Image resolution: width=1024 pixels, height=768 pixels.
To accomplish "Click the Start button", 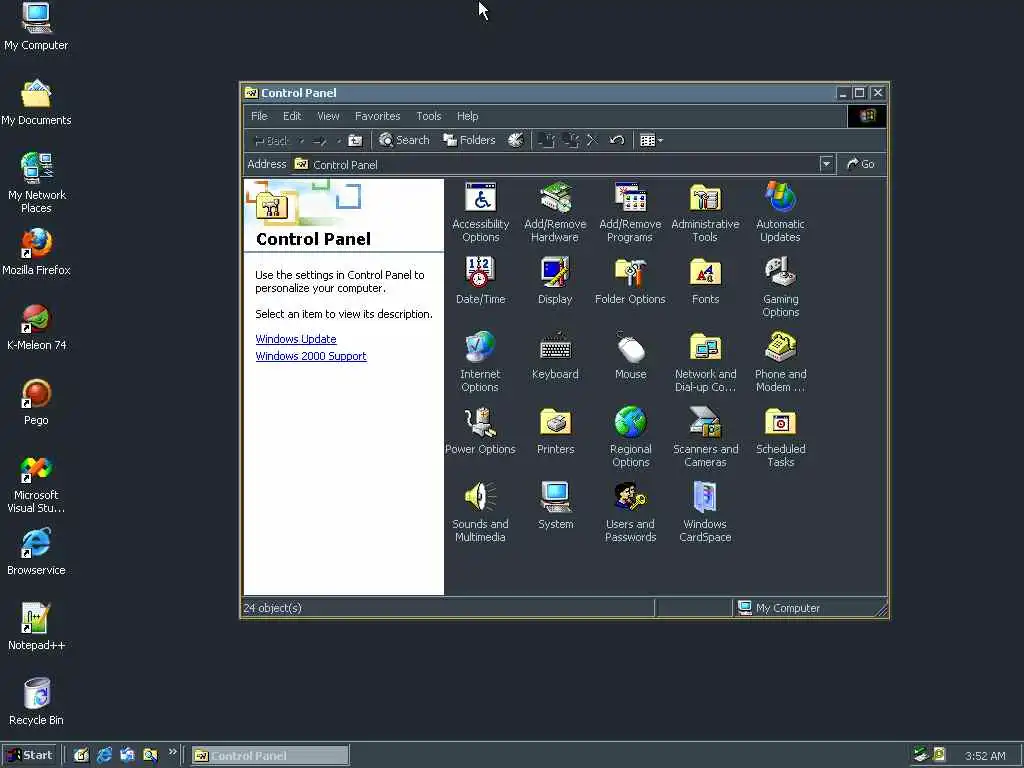I will pyautogui.click(x=29, y=756).
